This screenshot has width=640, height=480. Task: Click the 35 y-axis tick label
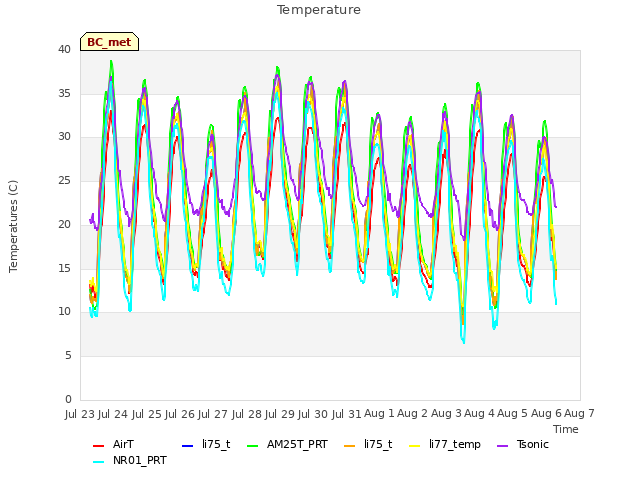click(x=64, y=93)
